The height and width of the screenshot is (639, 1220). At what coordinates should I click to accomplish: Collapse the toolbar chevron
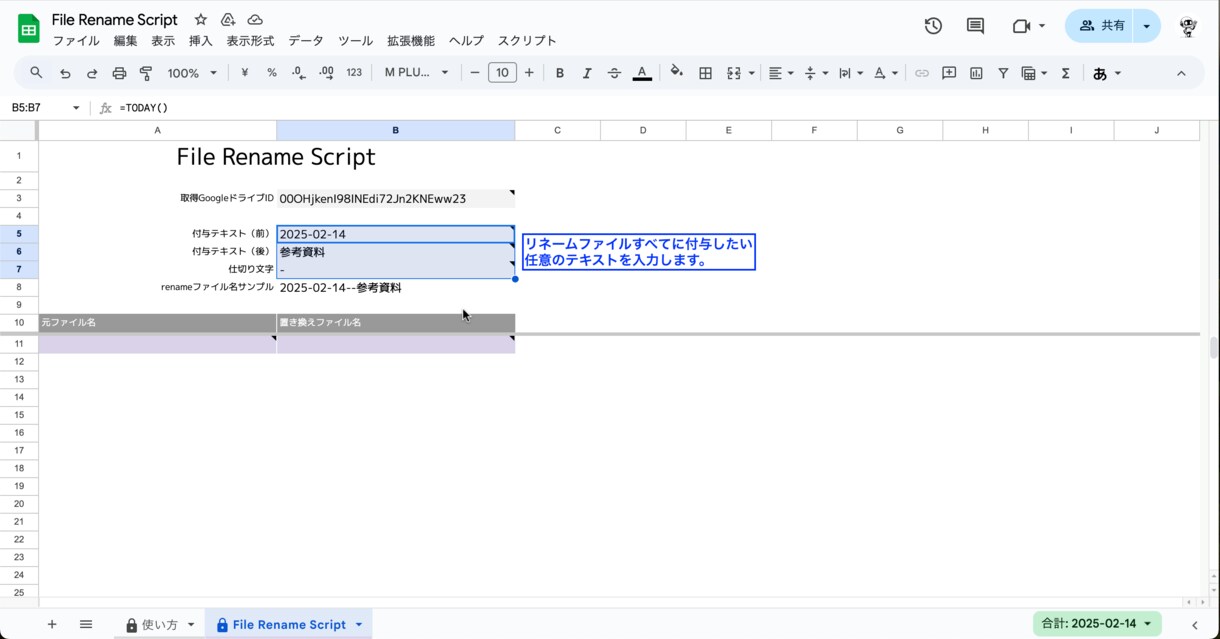pos(1181,73)
